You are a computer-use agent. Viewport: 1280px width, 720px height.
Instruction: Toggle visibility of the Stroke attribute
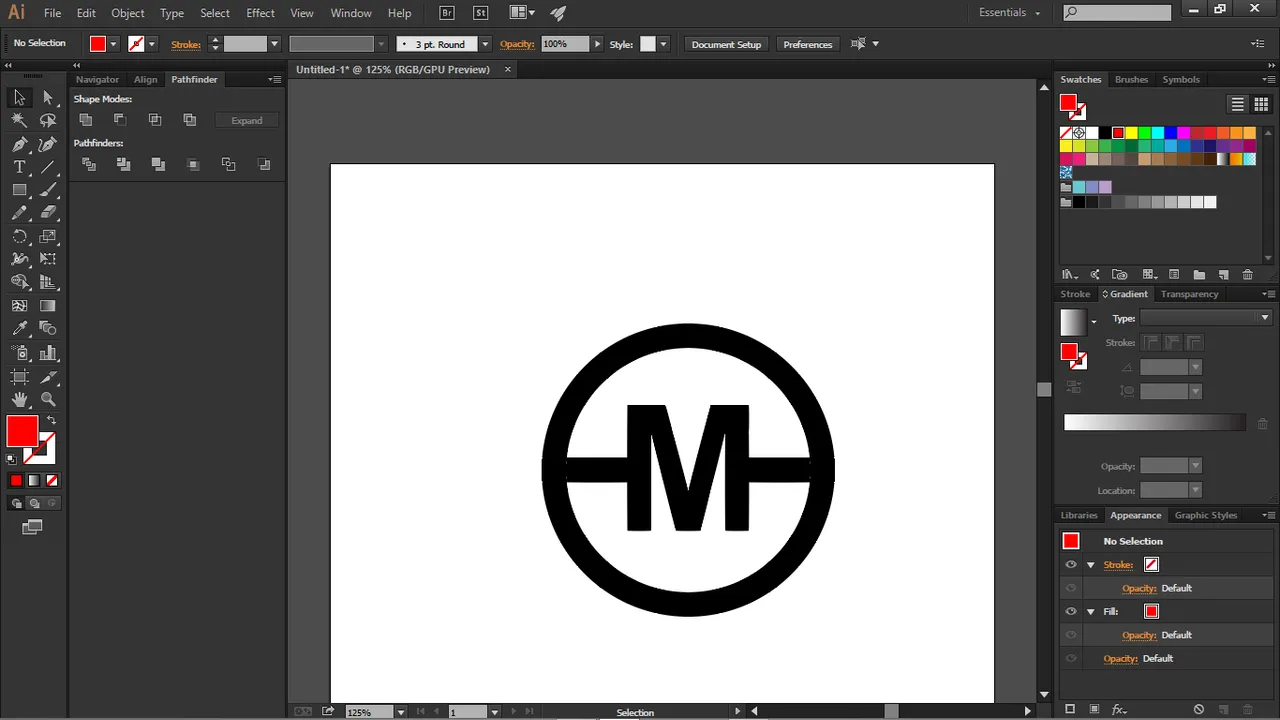tap(1071, 564)
